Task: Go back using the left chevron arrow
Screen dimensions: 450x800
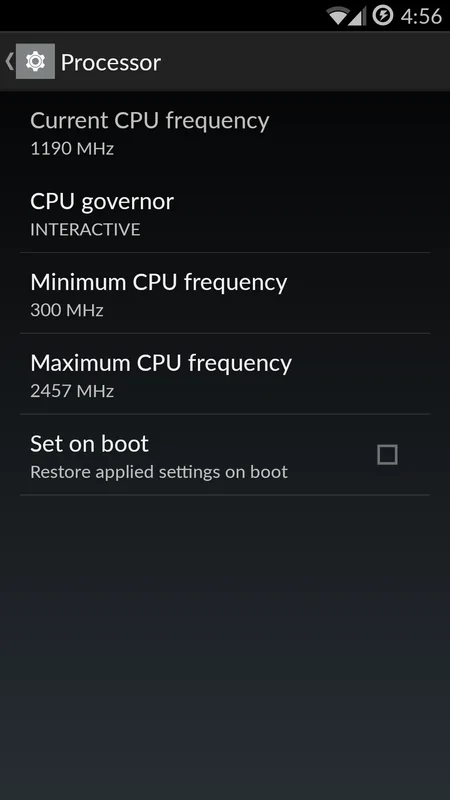Action: tap(9, 62)
